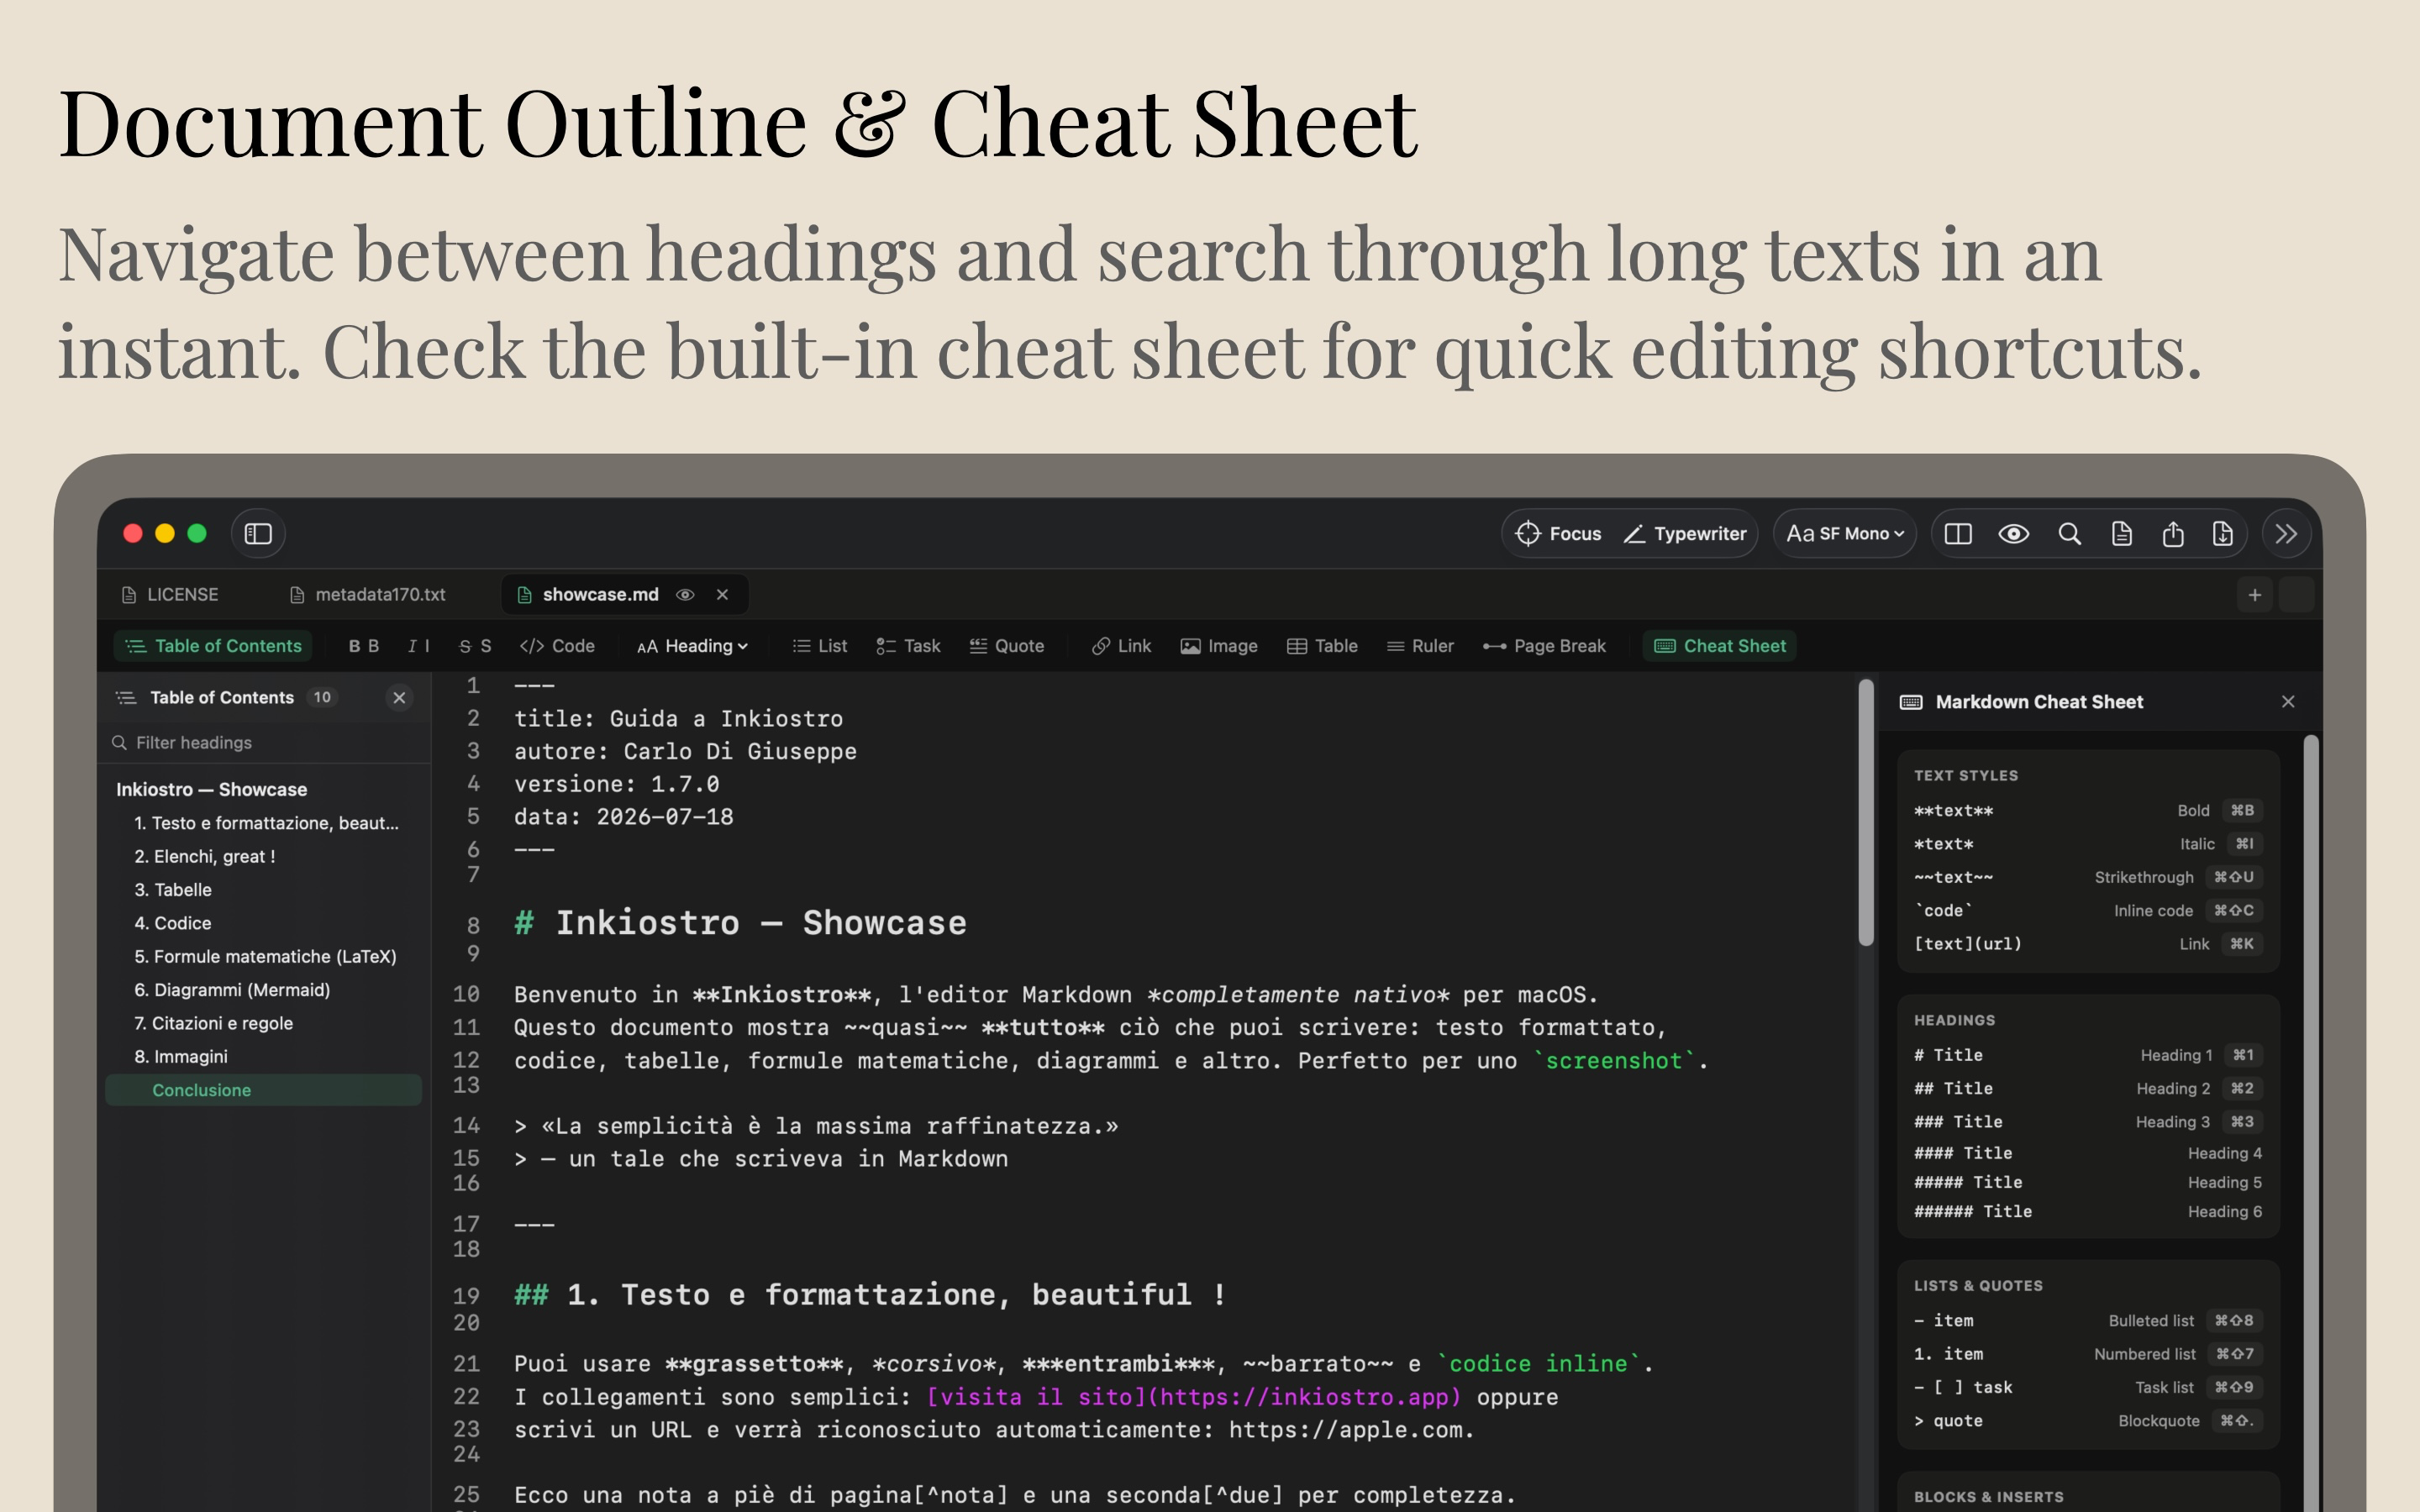Image resolution: width=2420 pixels, height=1512 pixels.
Task: Click the Filter headings field
Action: (265, 743)
